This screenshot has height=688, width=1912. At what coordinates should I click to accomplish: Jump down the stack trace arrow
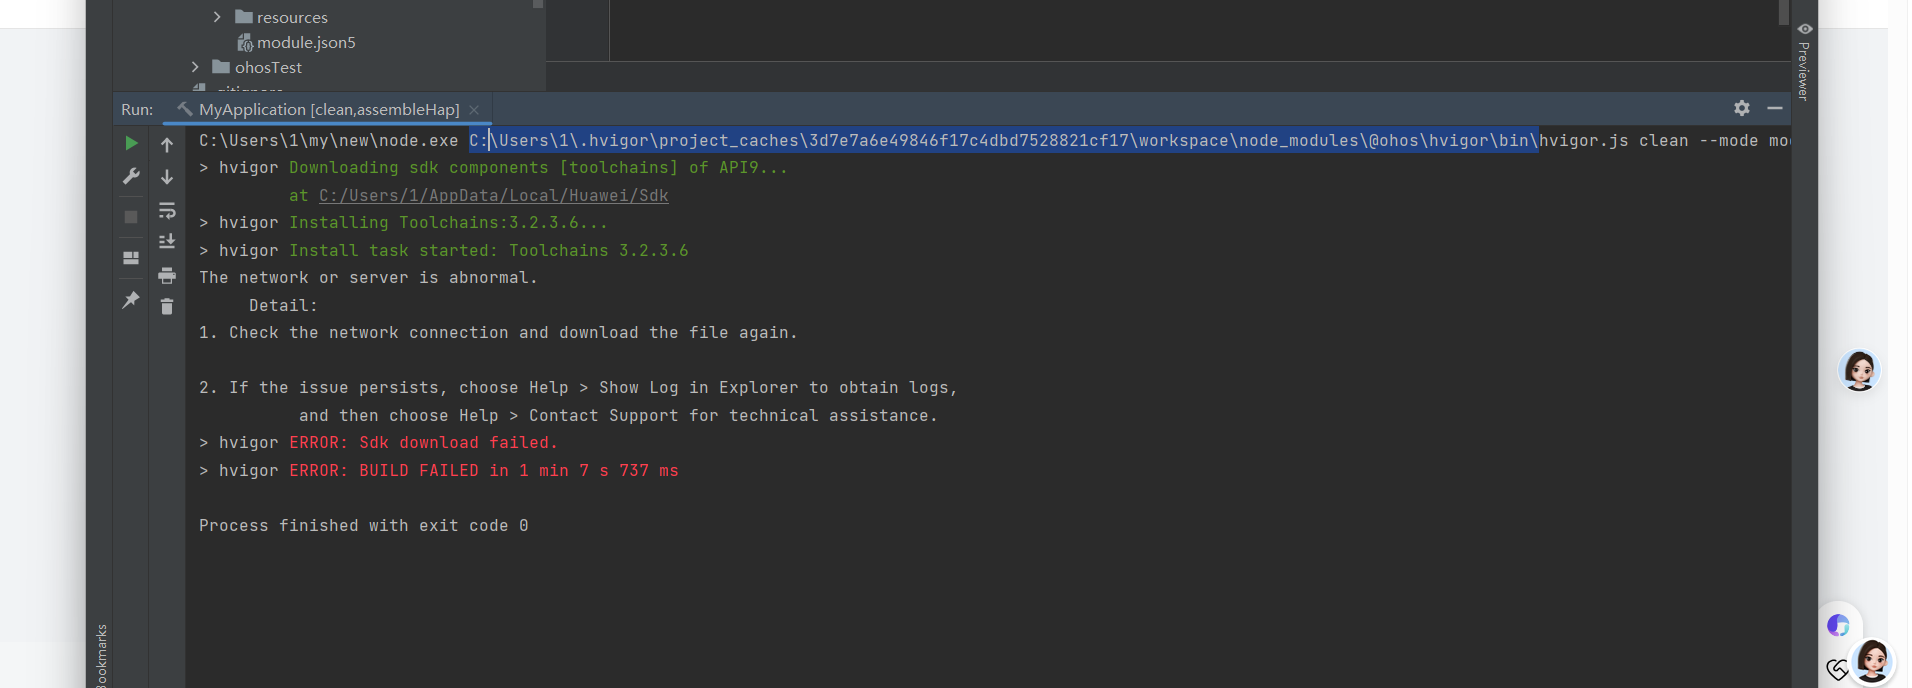(x=167, y=176)
